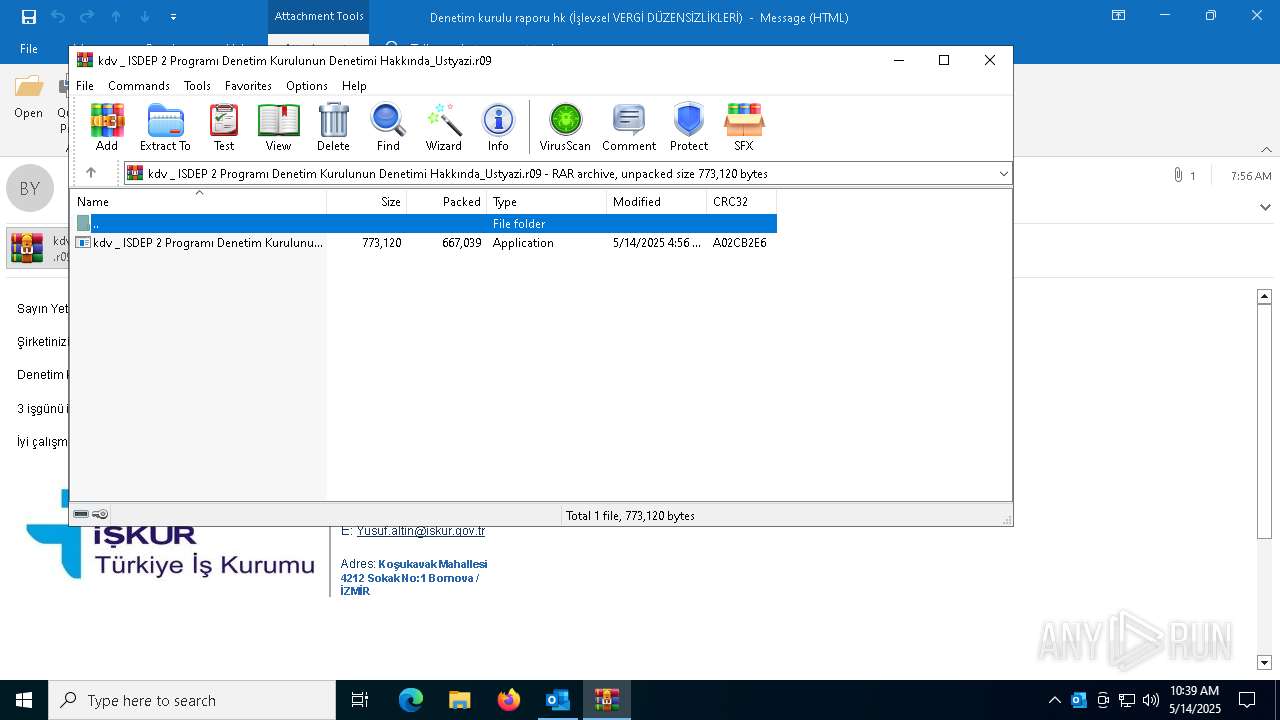Open the Find magnifier tool
The width and height of the screenshot is (1280, 720).
(388, 126)
